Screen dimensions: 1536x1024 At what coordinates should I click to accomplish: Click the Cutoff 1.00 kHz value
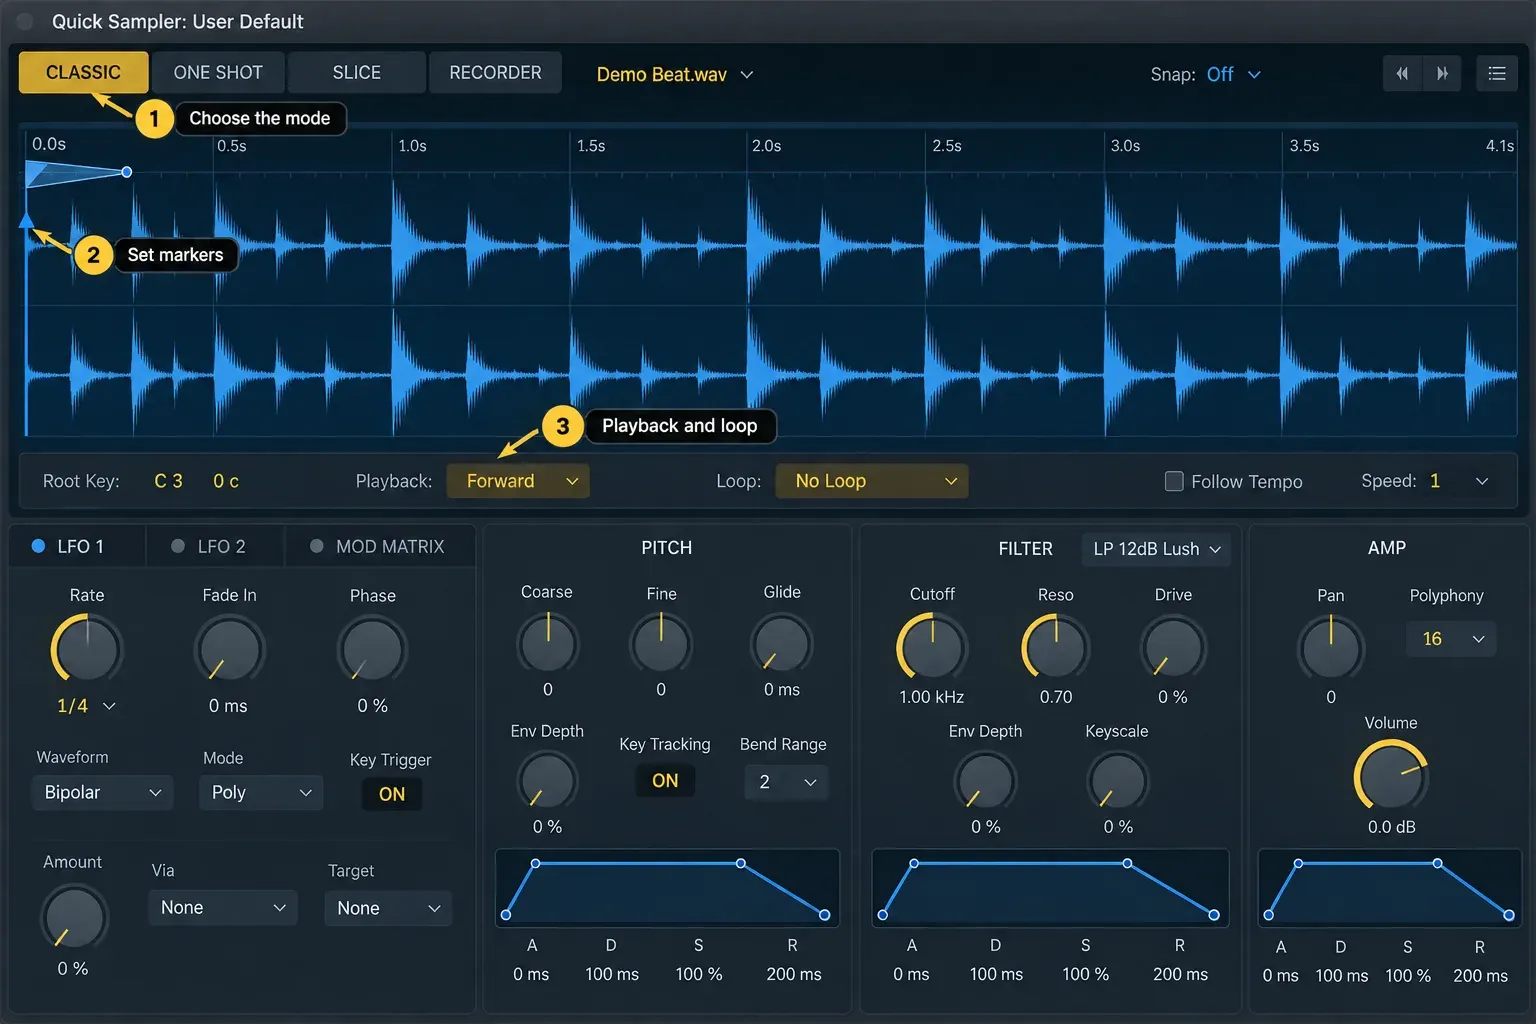point(931,697)
